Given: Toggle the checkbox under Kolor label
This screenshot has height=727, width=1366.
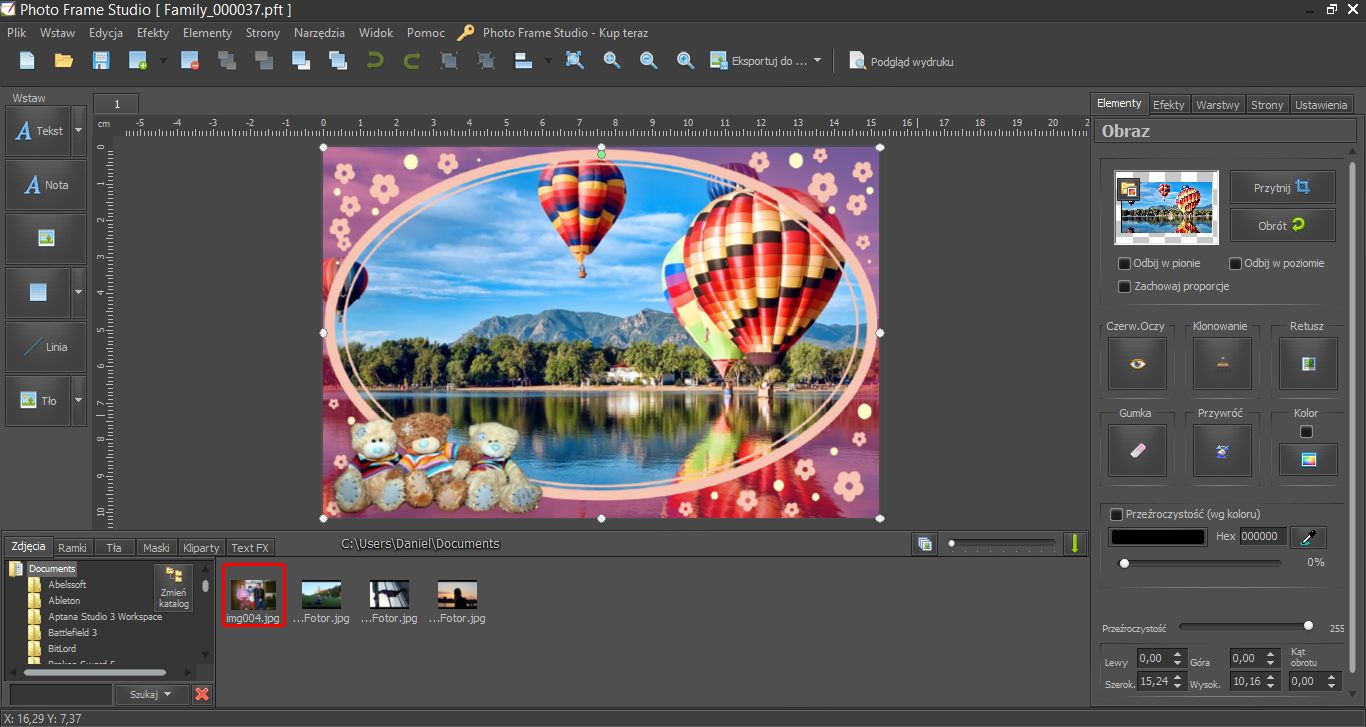Looking at the screenshot, I should (1306, 432).
